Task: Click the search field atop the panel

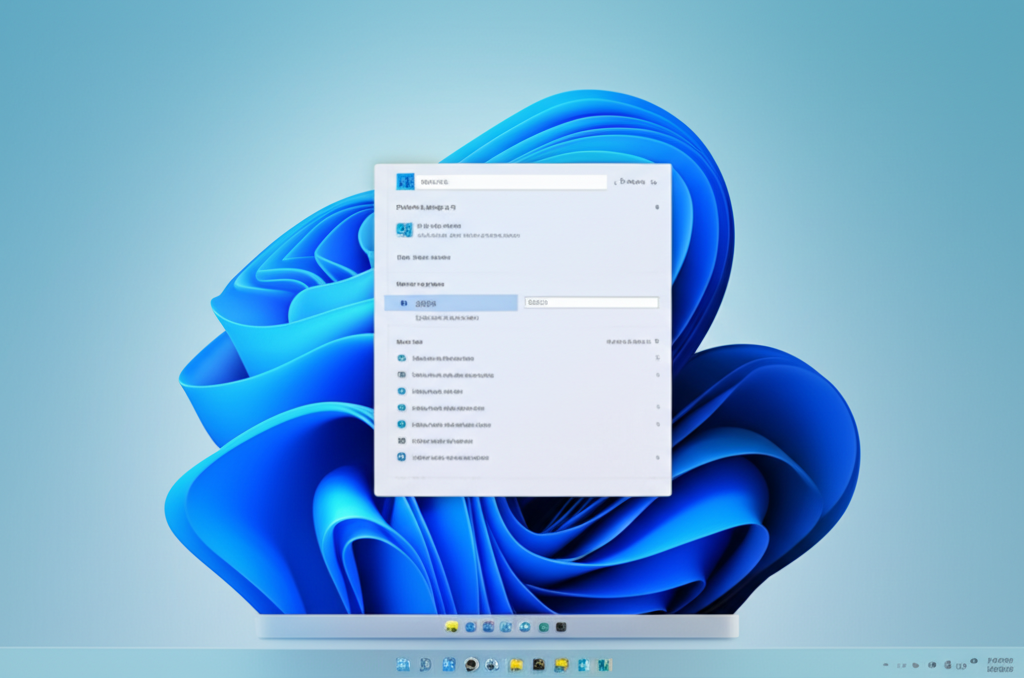Action: coord(512,182)
